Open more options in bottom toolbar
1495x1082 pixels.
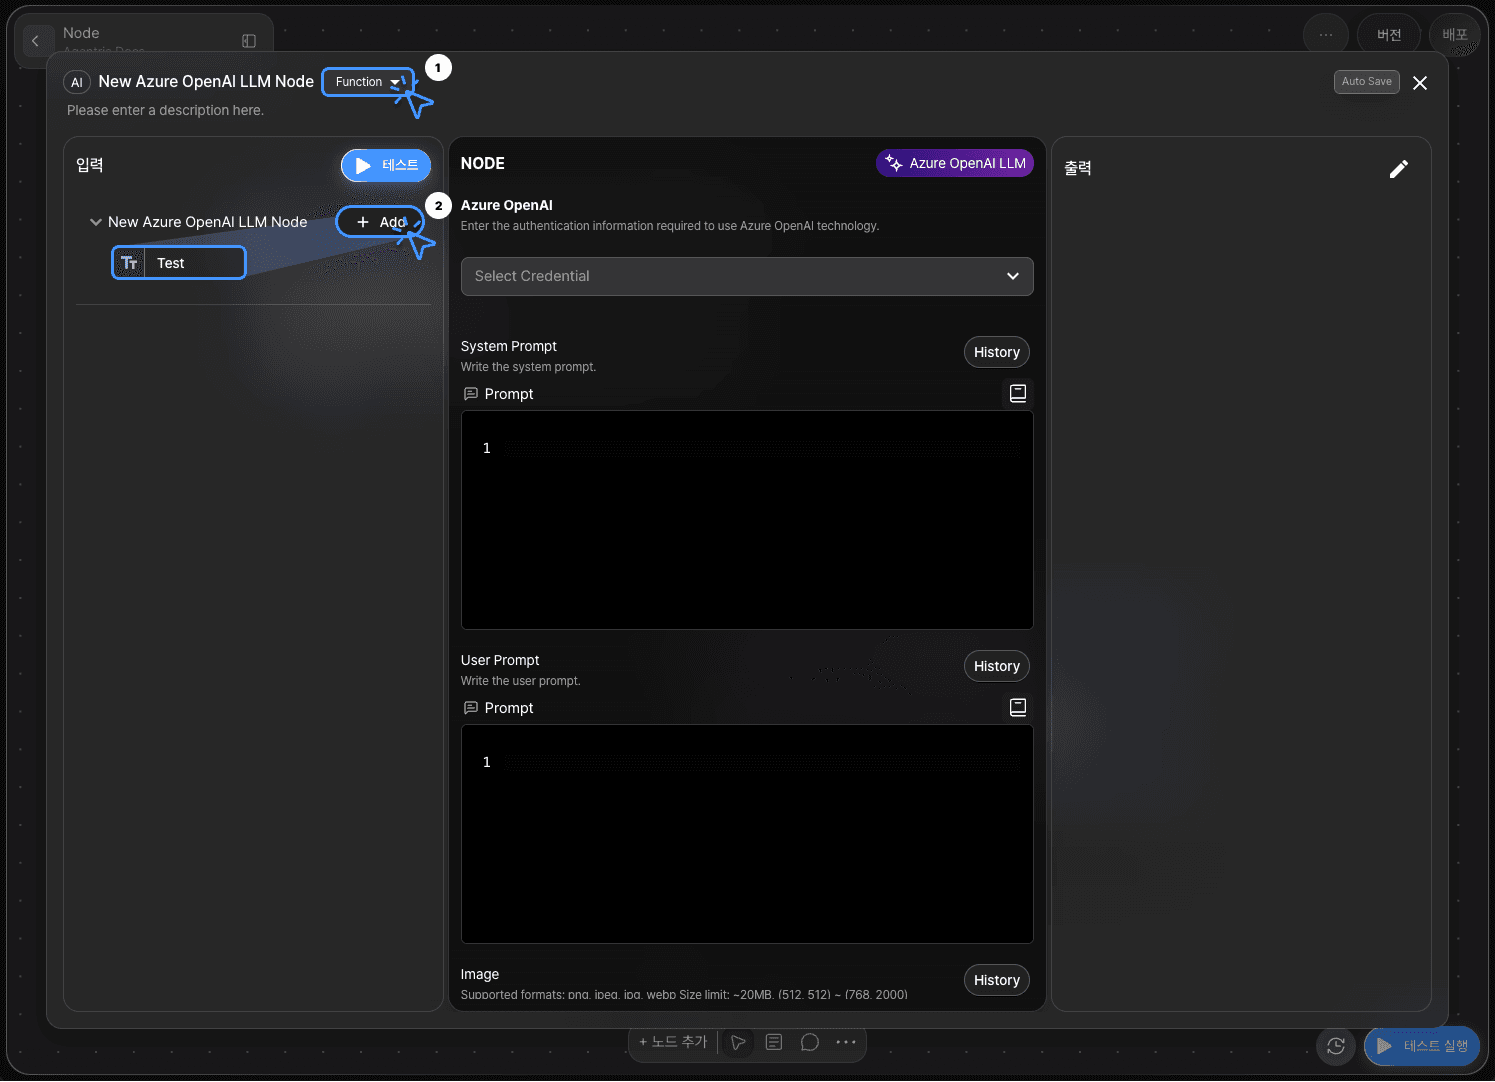click(846, 1042)
